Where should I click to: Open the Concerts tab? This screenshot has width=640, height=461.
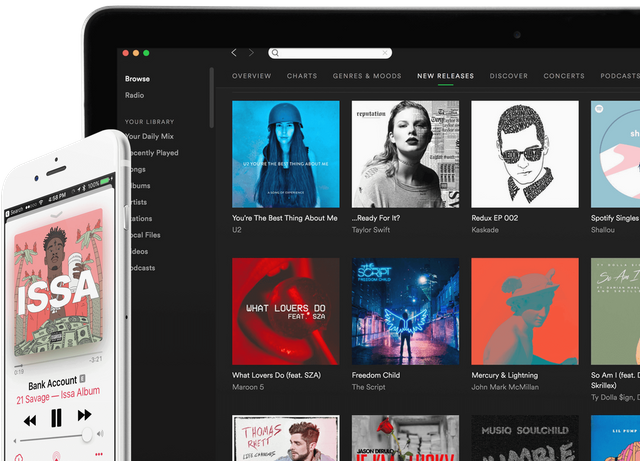click(564, 76)
